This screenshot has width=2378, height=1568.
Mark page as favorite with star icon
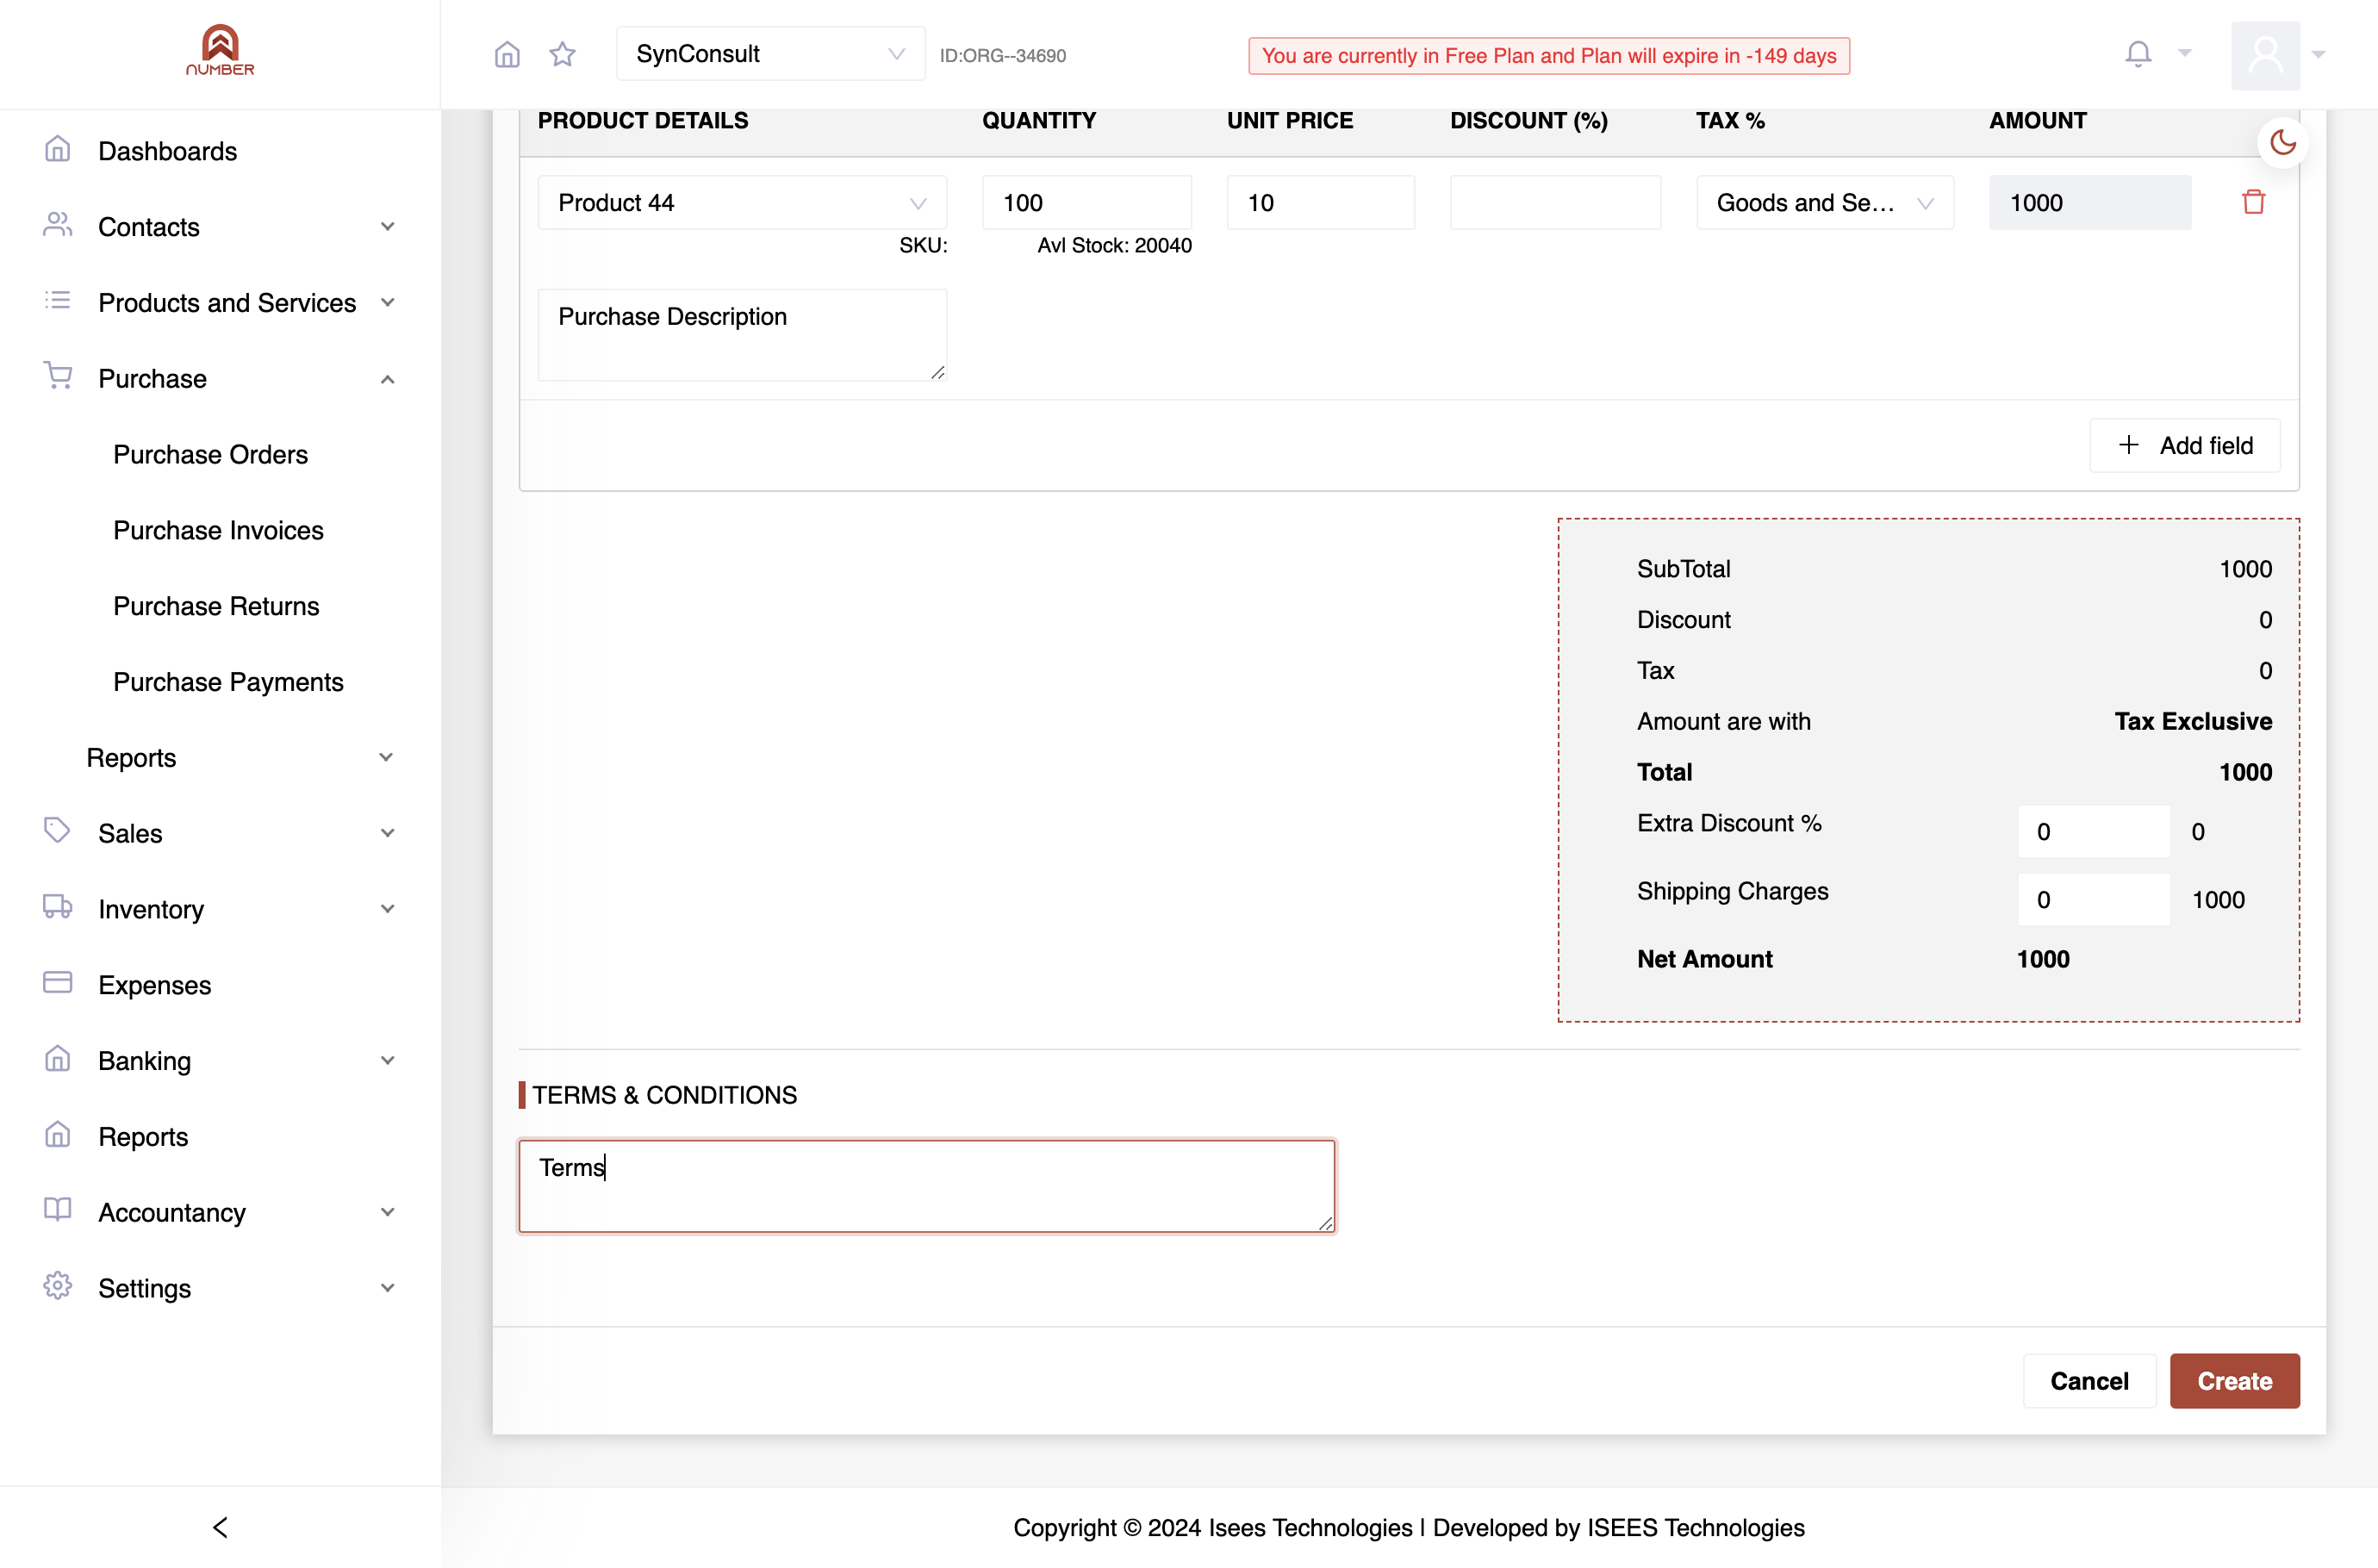[x=563, y=54]
